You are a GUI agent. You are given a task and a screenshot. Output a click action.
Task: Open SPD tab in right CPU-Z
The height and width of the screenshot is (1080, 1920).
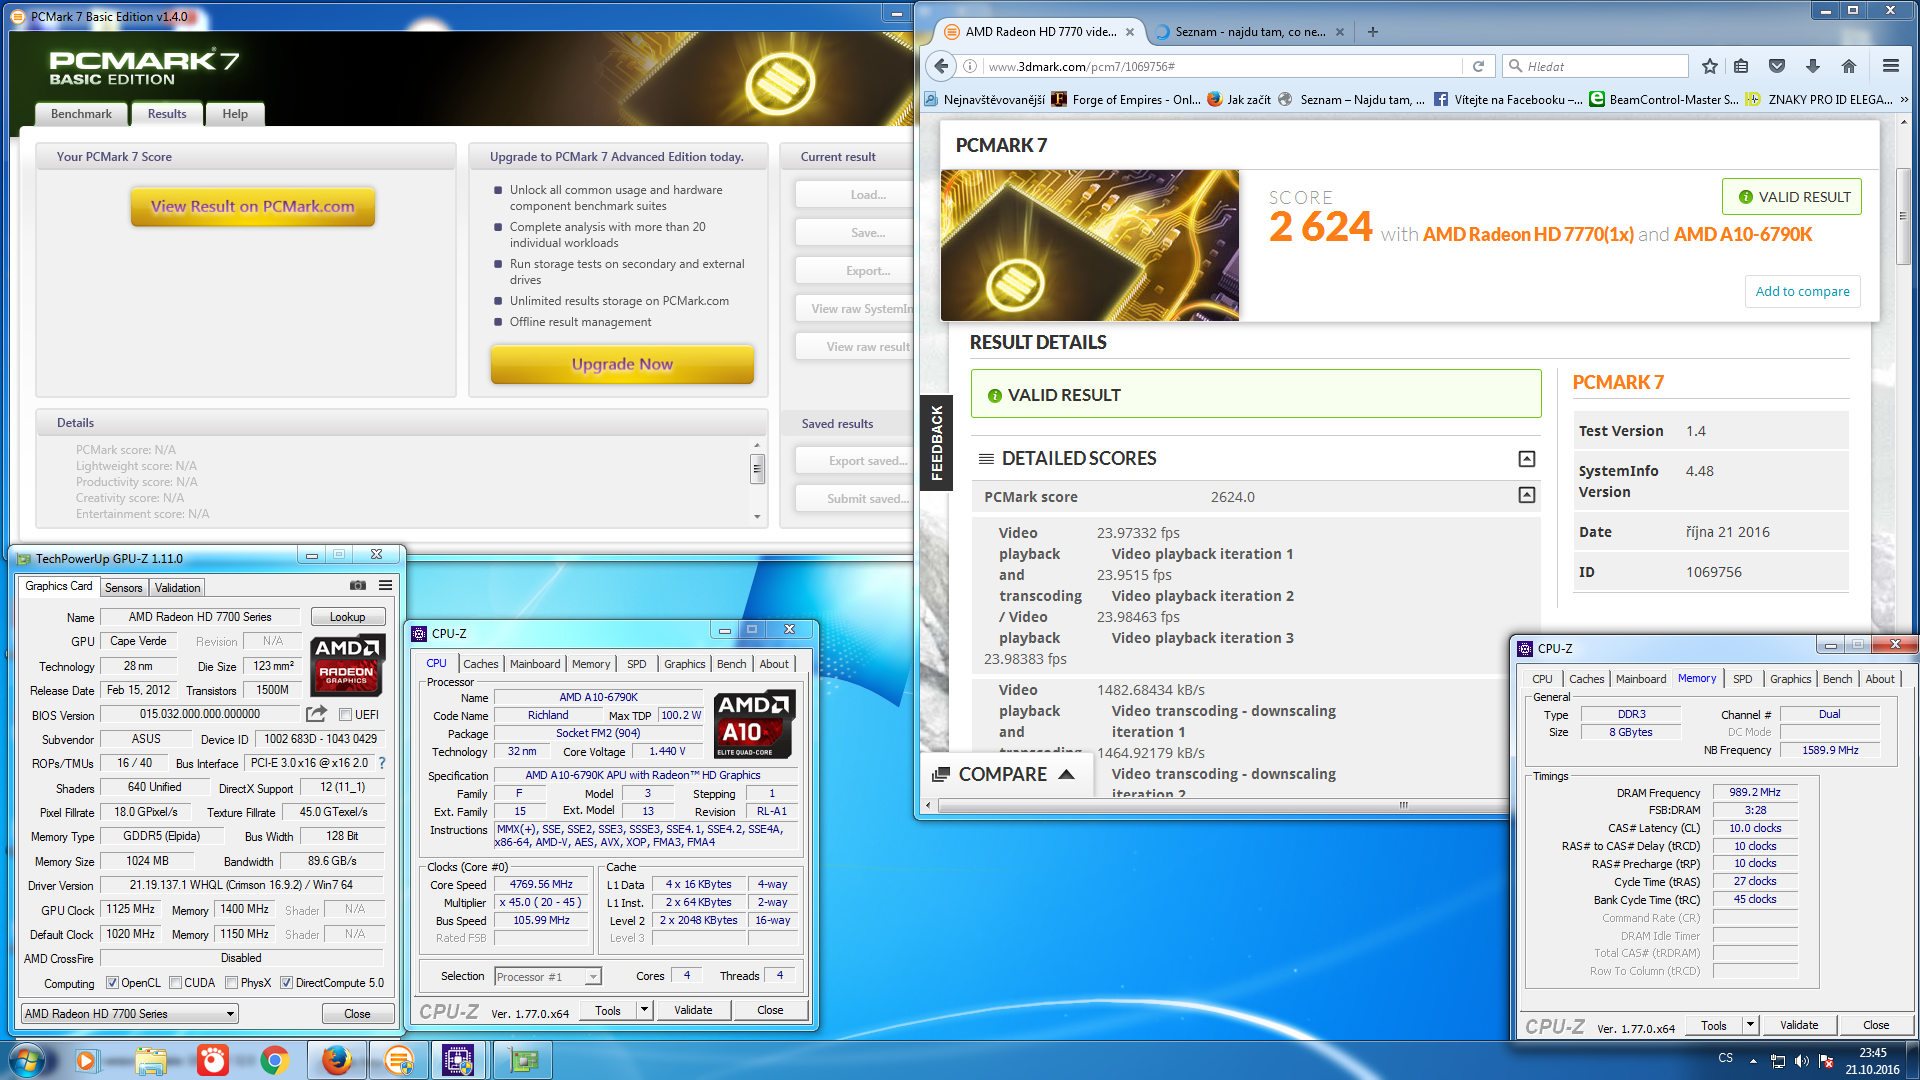coord(1742,679)
